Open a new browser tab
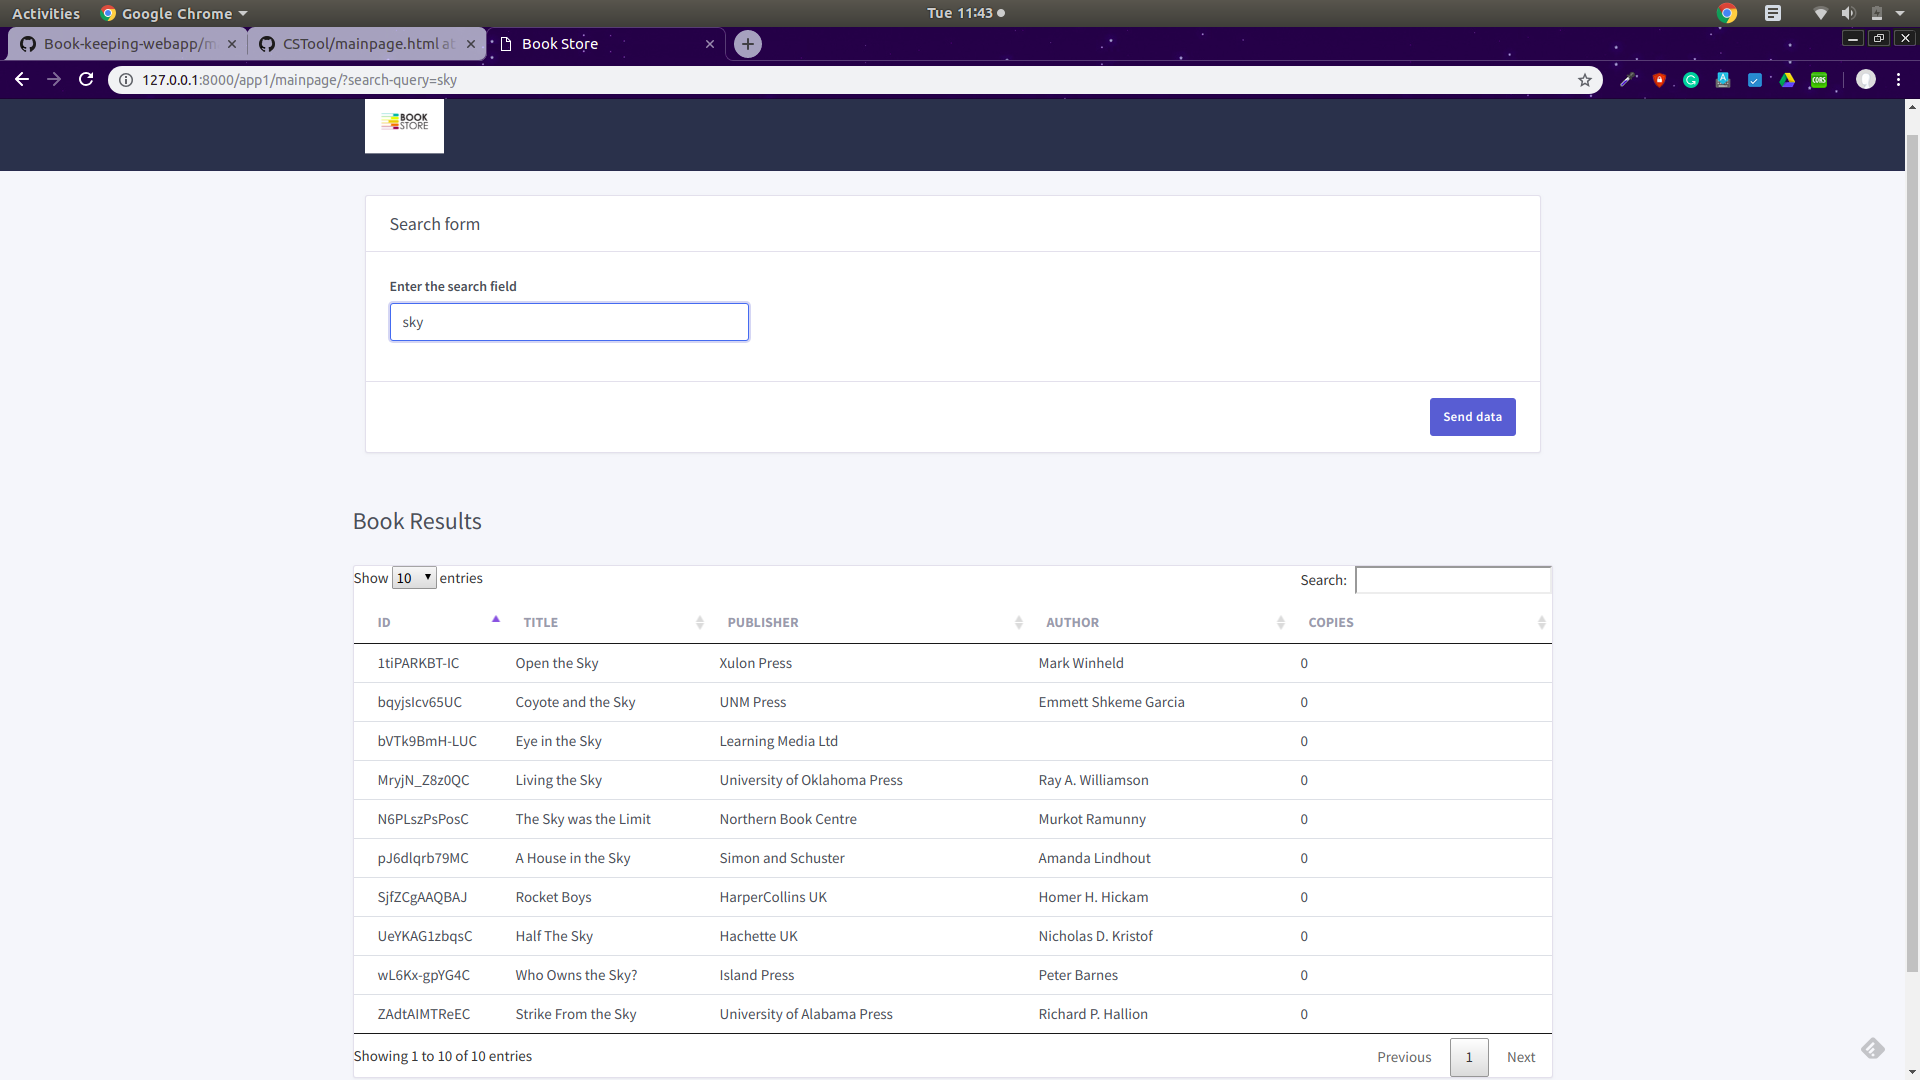The image size is (1920, 1080). point(747,44)
